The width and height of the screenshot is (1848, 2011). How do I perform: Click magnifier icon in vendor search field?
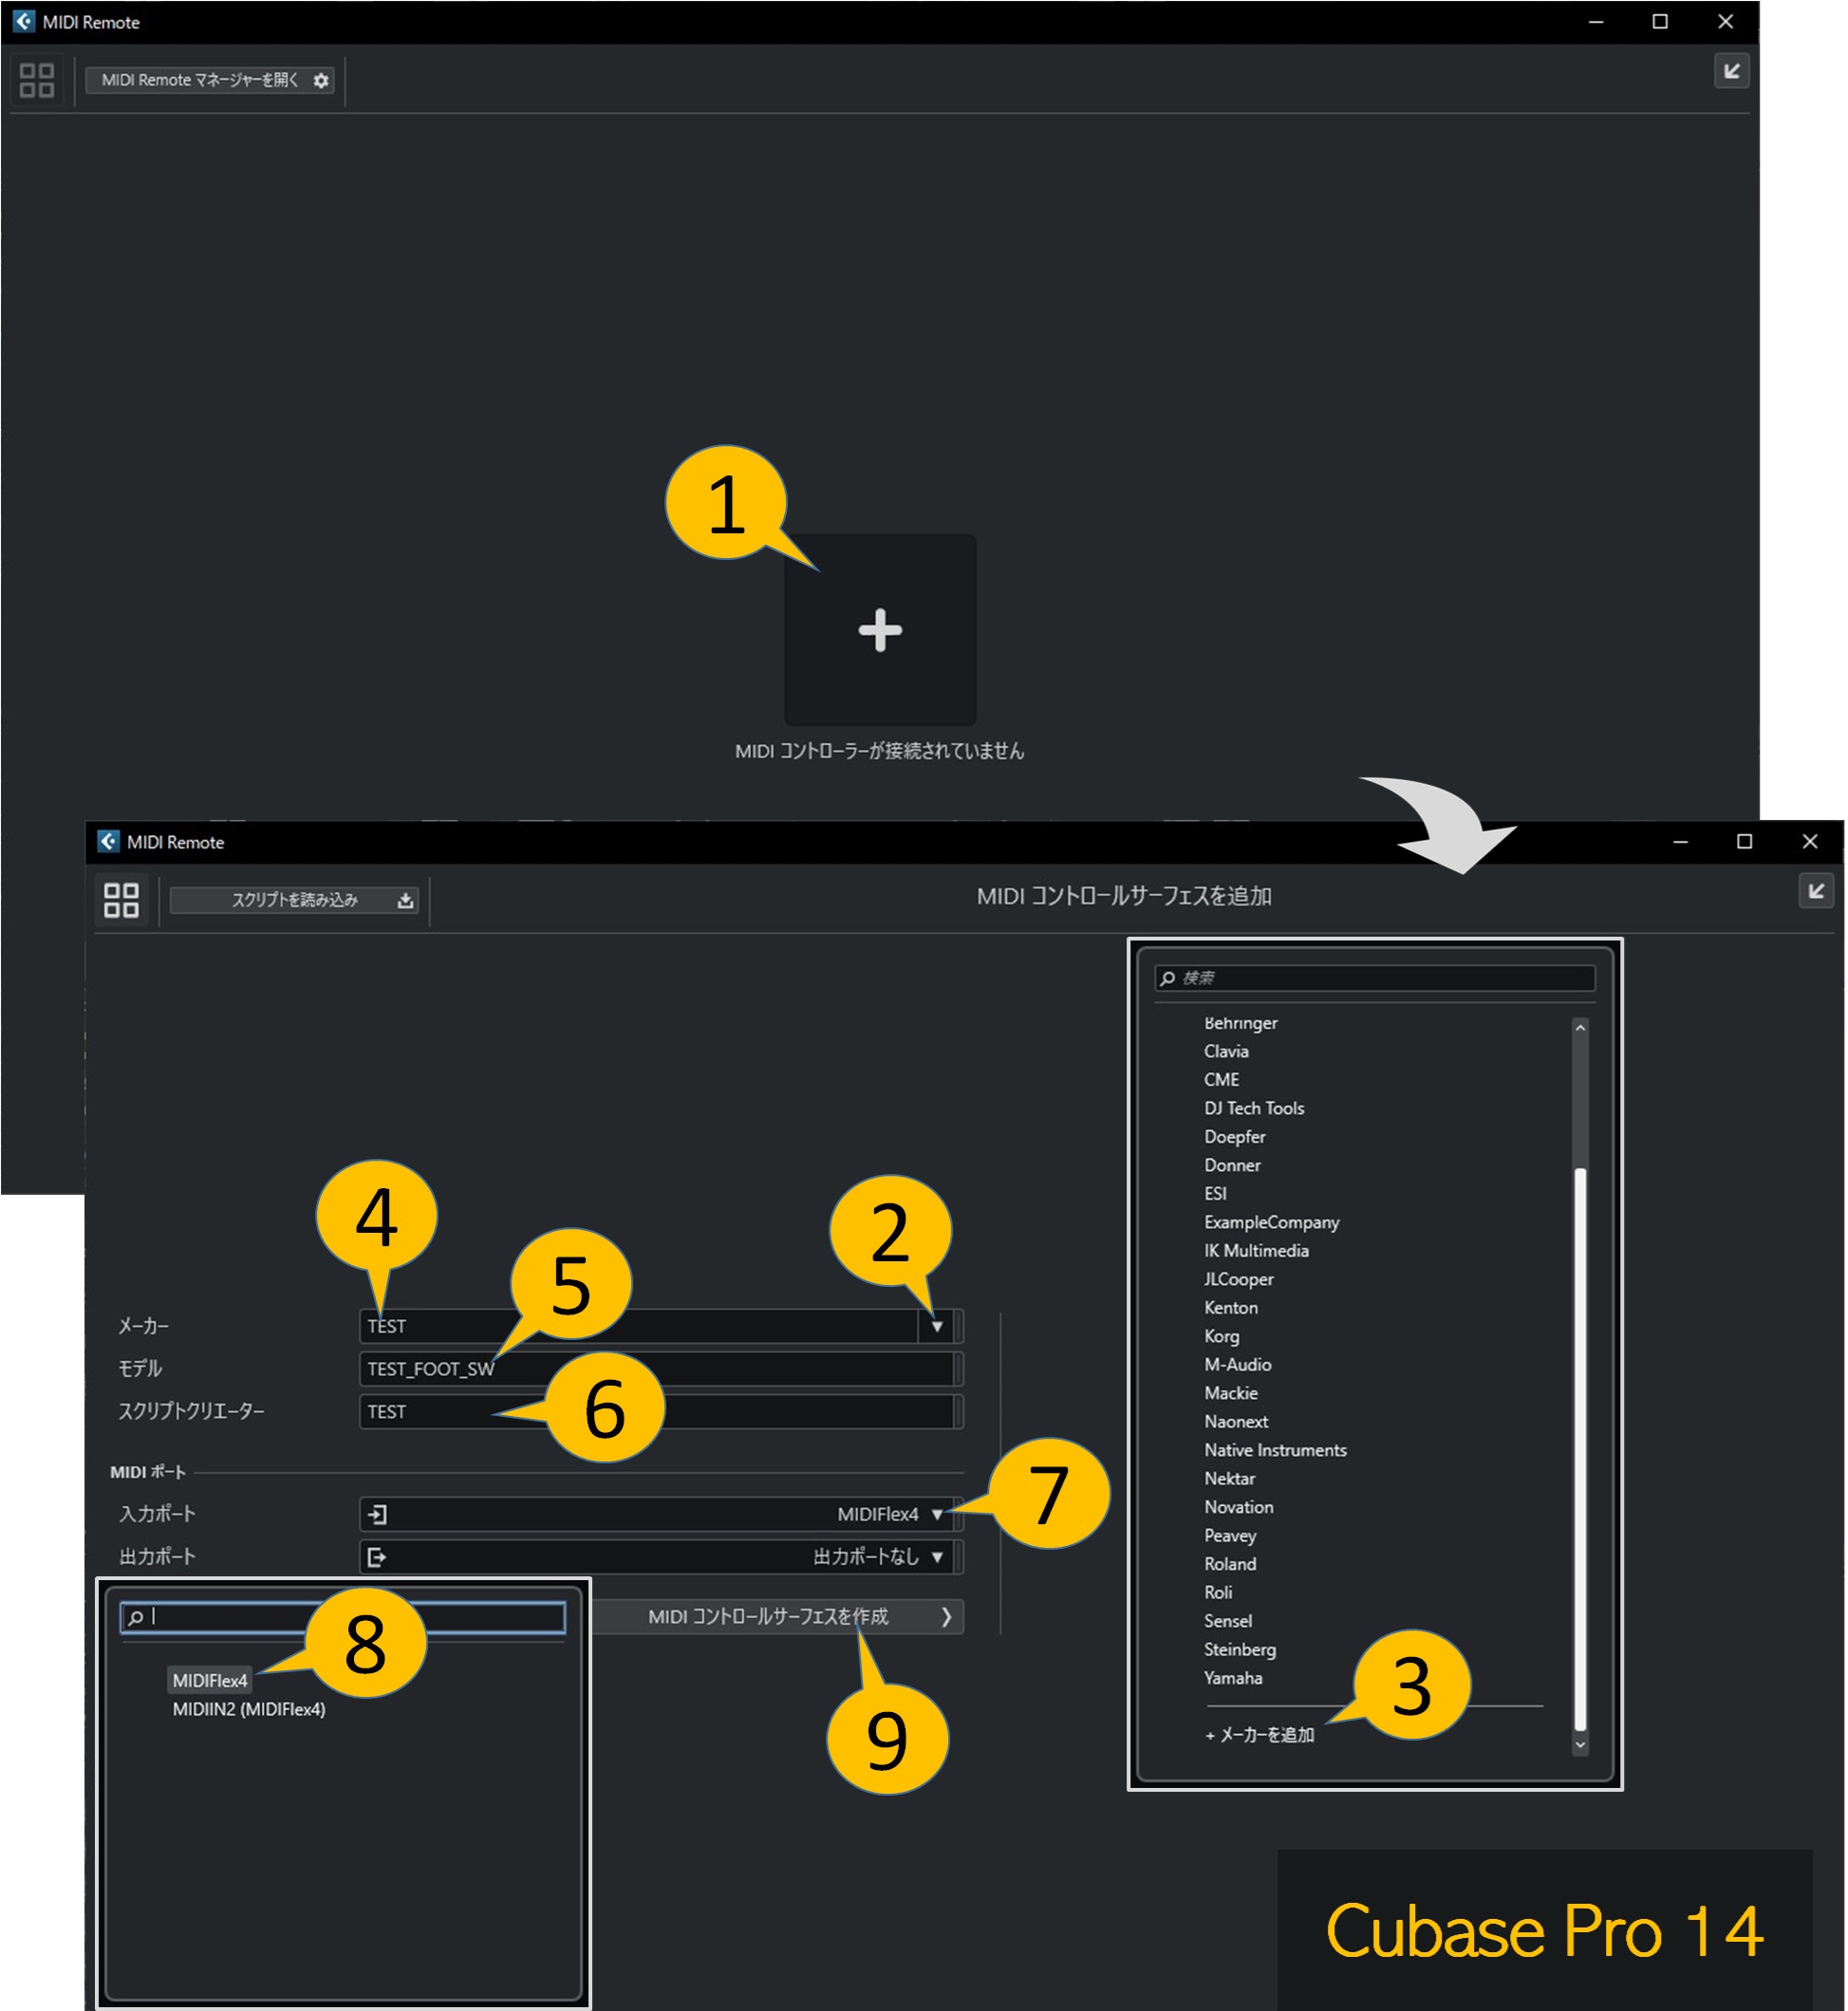[1168, 978]
